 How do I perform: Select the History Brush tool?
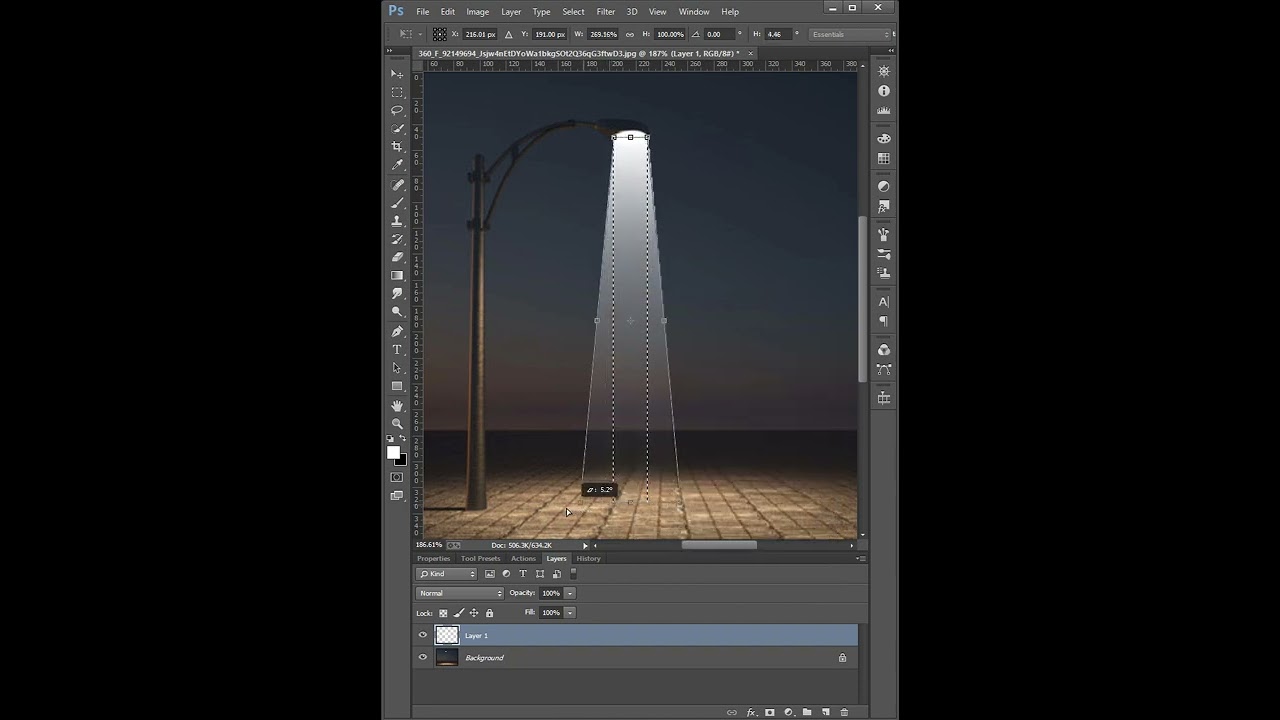click(397, 239)
